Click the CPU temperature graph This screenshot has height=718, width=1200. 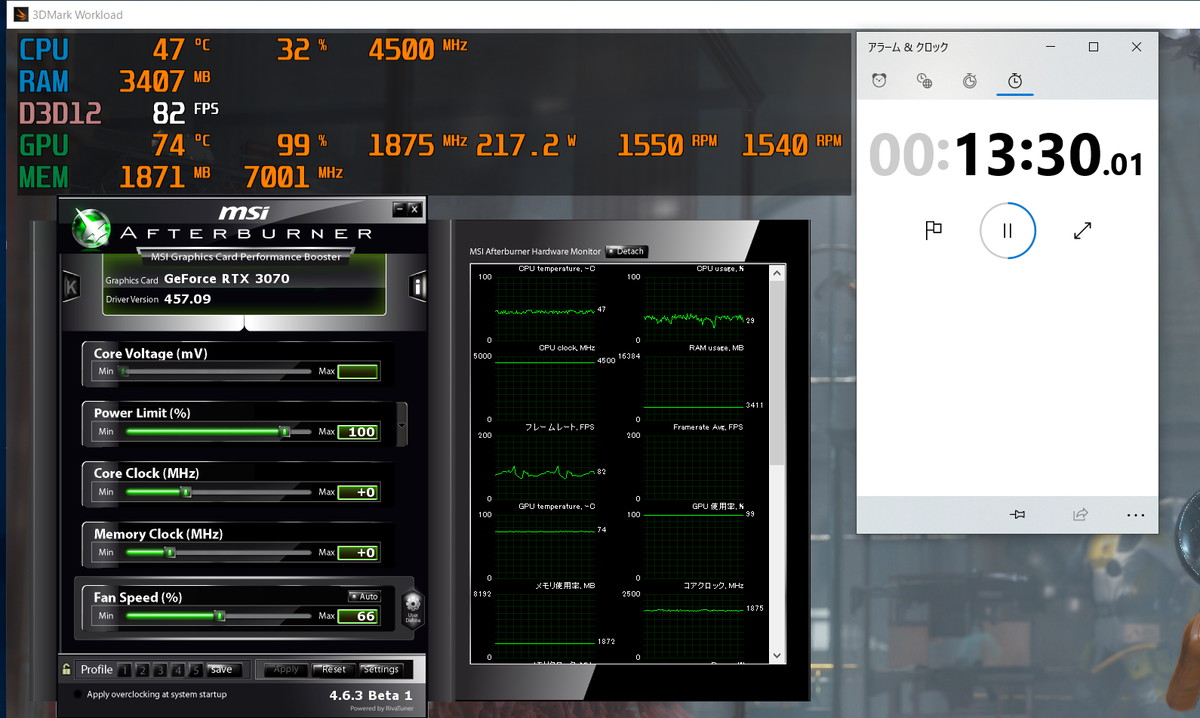point(547,311)
